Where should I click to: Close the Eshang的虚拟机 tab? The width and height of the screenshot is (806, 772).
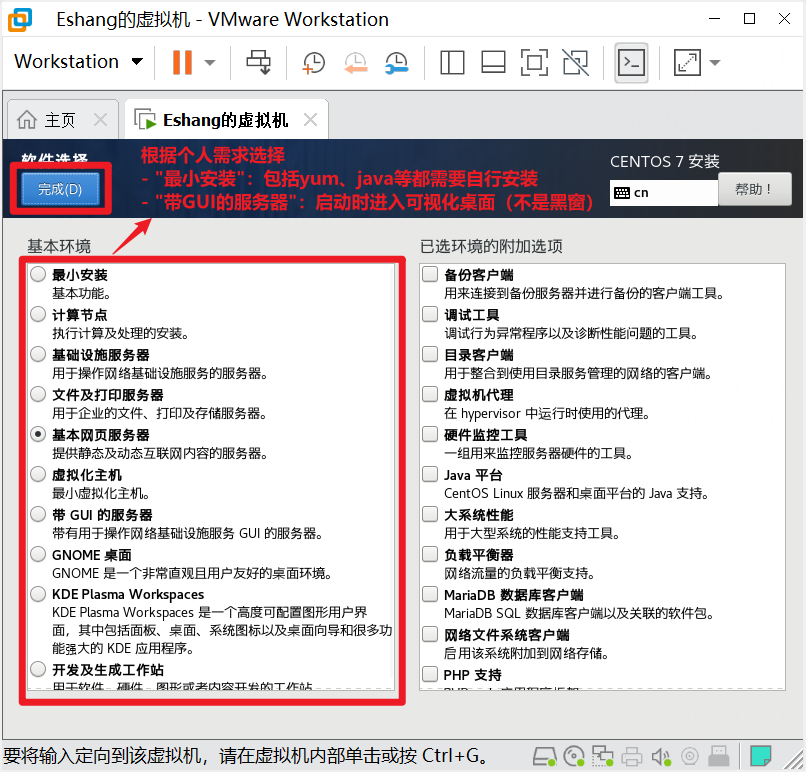tap(310, 120)
